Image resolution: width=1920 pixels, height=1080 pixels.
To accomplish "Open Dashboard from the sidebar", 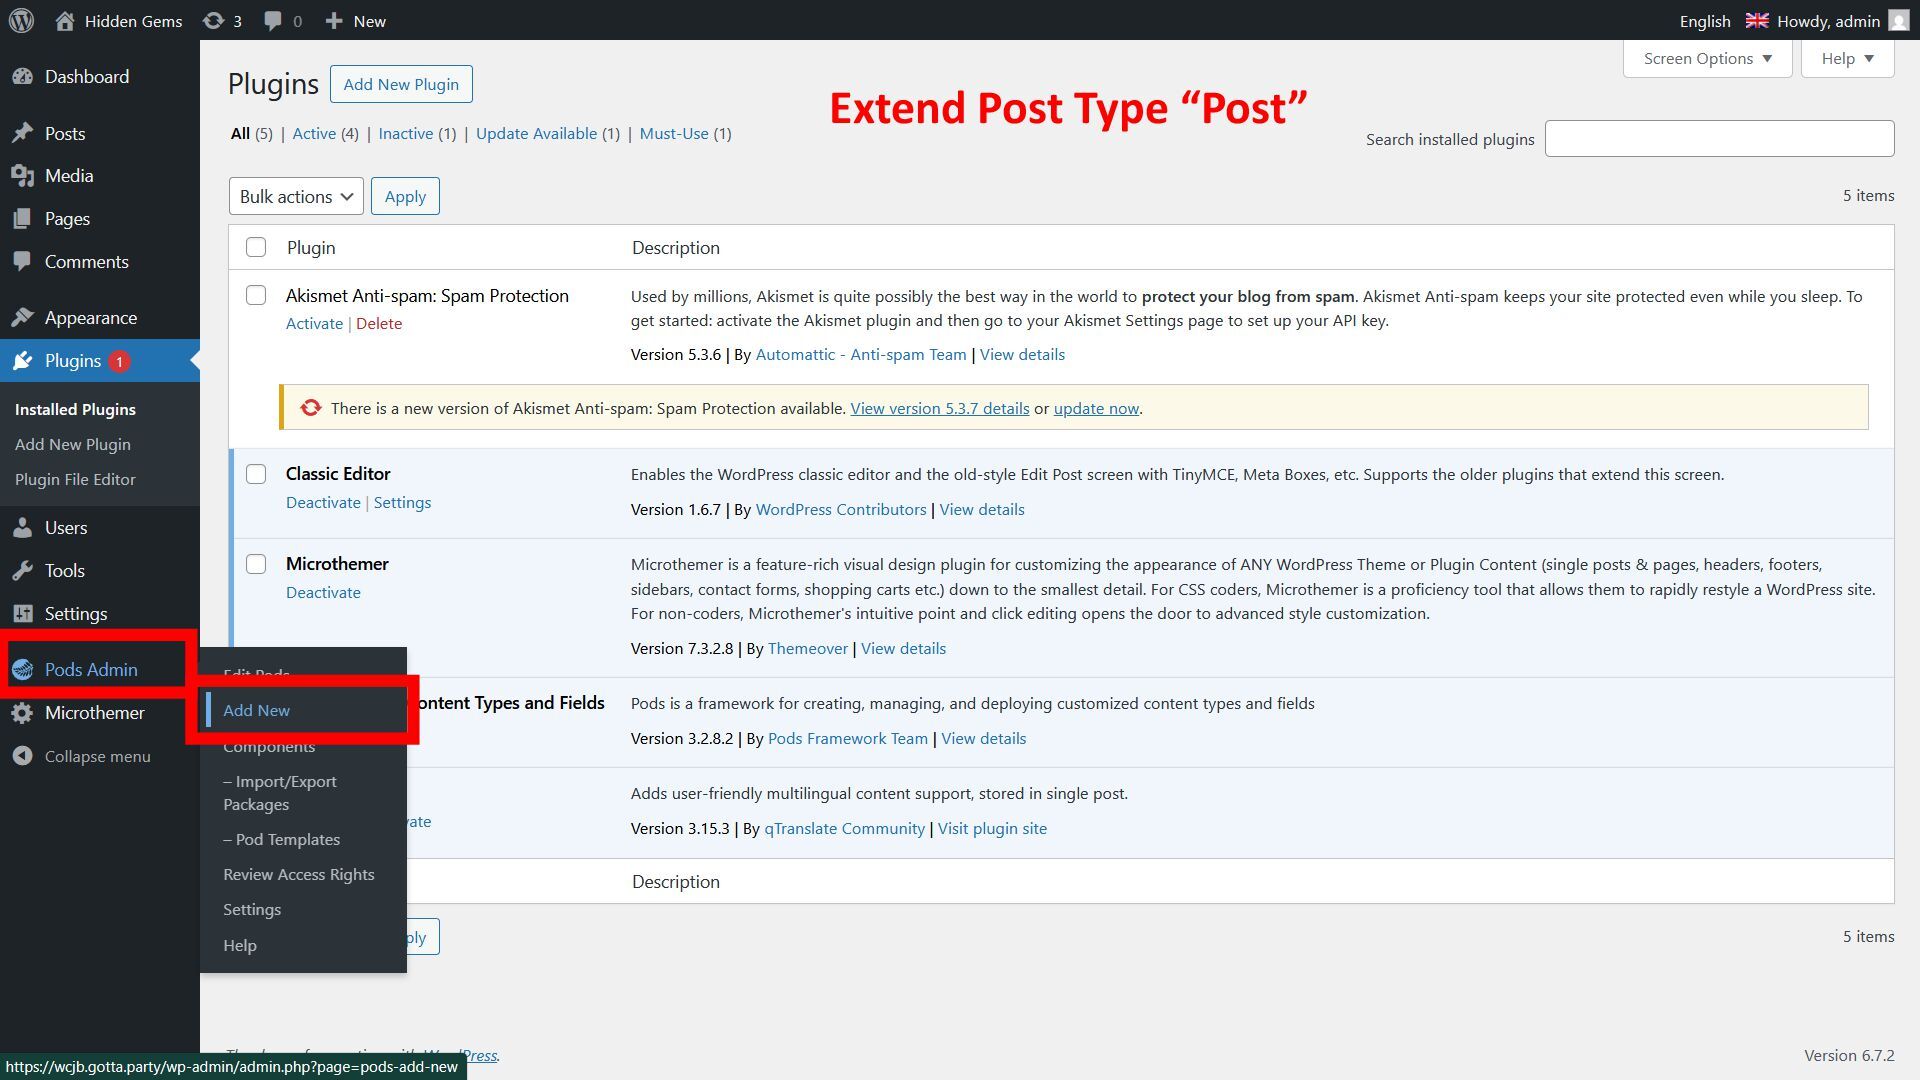I will pos(87,76).
